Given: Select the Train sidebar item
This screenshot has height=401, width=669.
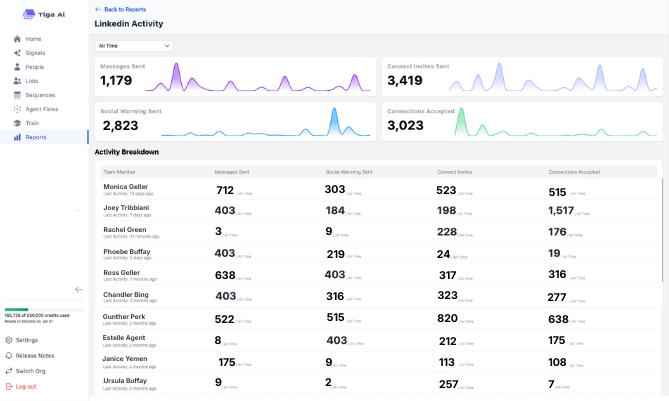Looking at the screenshot, I should [x=33, y=123].
